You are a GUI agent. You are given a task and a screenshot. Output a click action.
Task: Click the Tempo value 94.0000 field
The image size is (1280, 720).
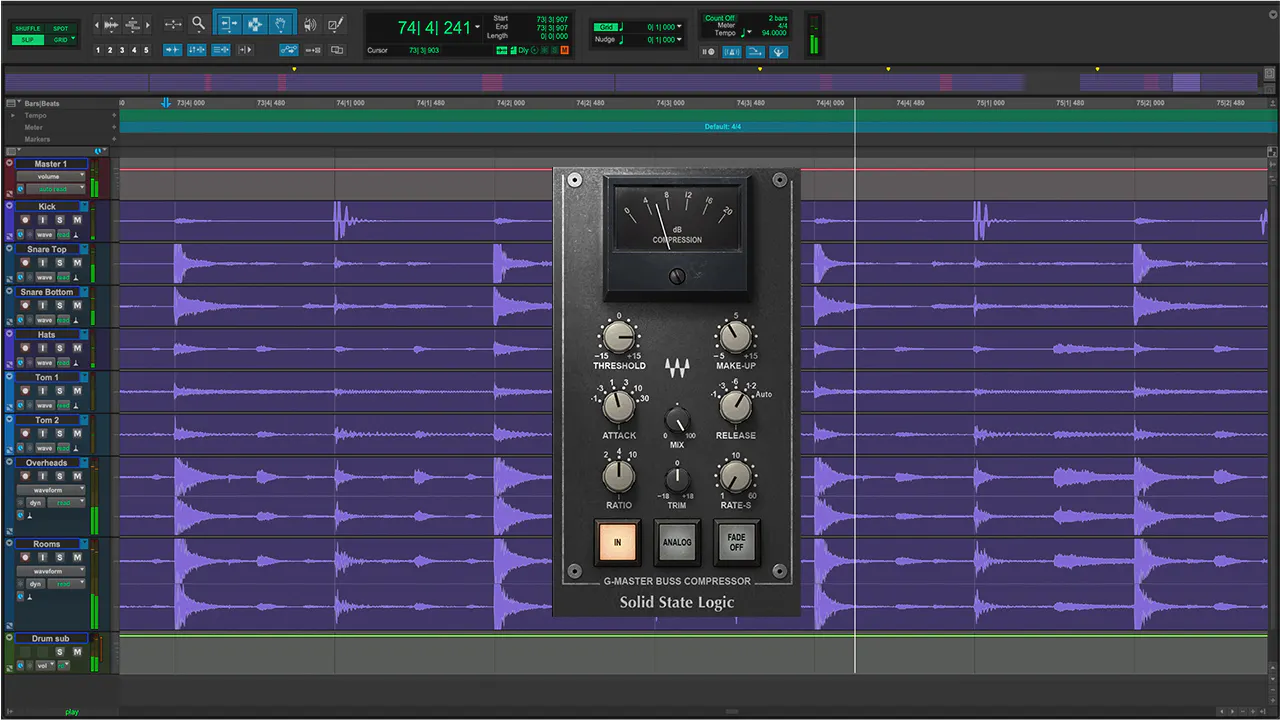(774, 33)
